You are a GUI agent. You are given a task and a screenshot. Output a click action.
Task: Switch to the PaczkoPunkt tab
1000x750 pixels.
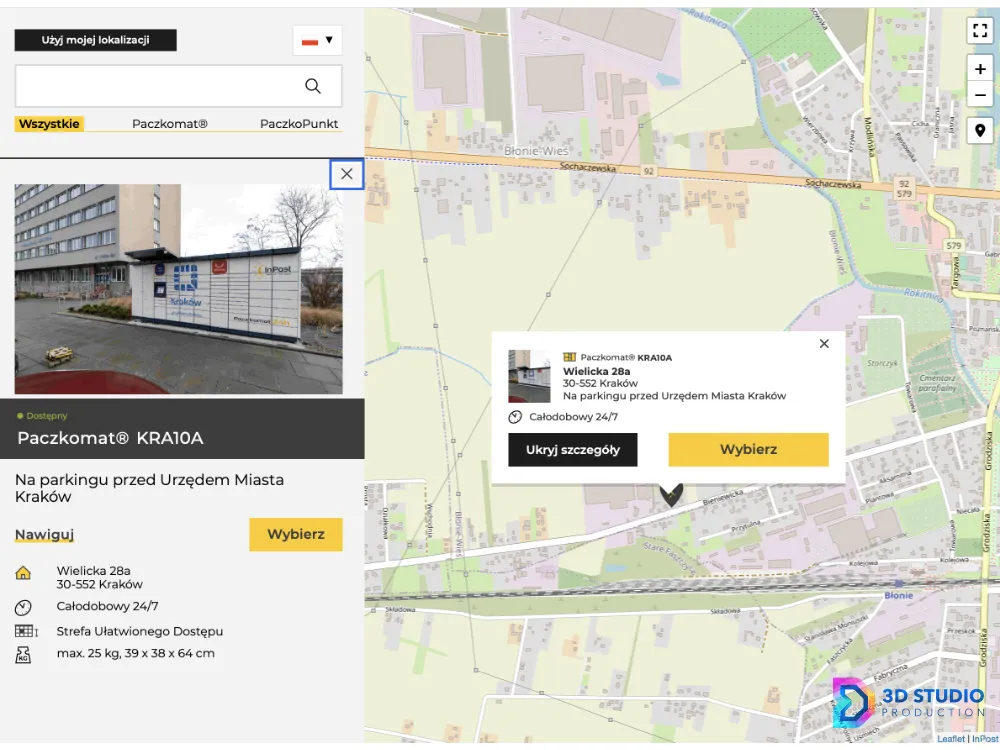(299, 124)
